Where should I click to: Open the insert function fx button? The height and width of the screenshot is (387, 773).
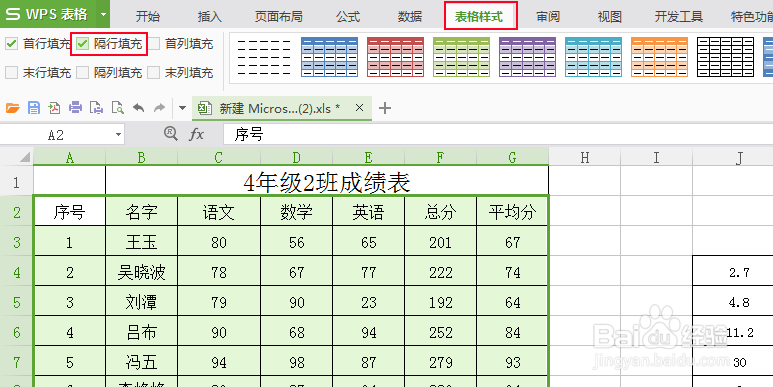pos(196,134)
